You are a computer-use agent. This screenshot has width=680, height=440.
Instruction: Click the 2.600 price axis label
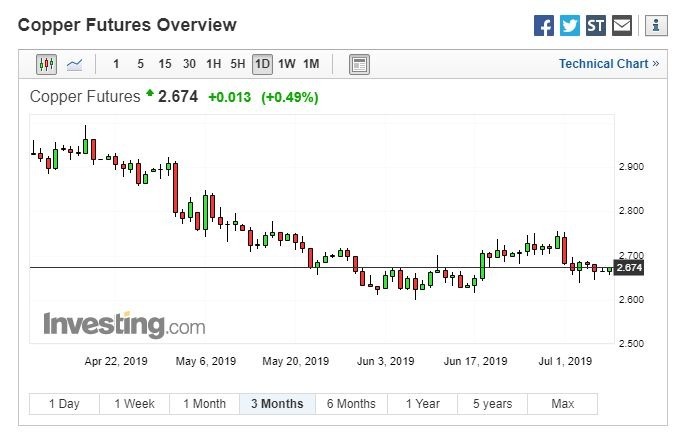[x=631, y=299]
